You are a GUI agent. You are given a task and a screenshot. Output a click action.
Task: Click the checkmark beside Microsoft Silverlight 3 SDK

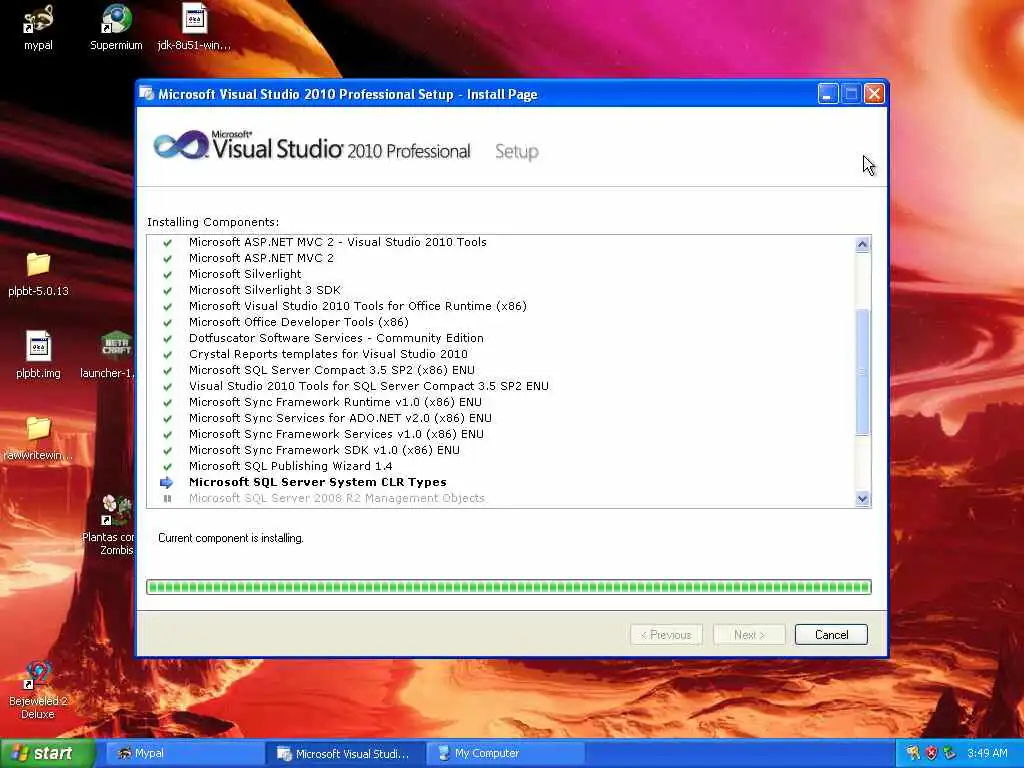click(x=167, y=291)
